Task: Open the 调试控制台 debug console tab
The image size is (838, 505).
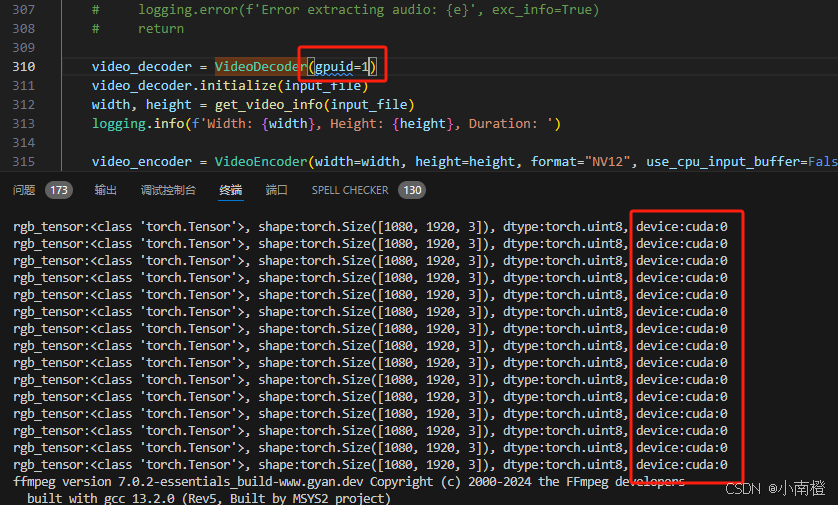Action: tap(168, 190)
